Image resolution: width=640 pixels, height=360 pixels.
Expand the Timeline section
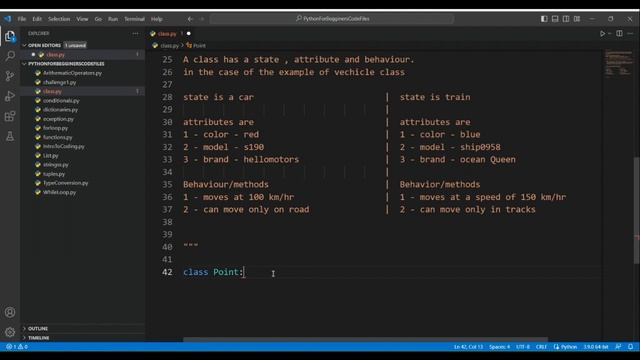click(38, 338)
